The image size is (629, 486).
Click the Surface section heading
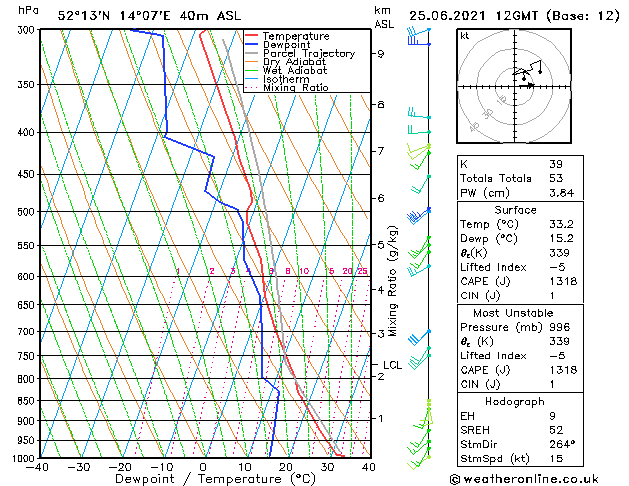pos(515,210)
